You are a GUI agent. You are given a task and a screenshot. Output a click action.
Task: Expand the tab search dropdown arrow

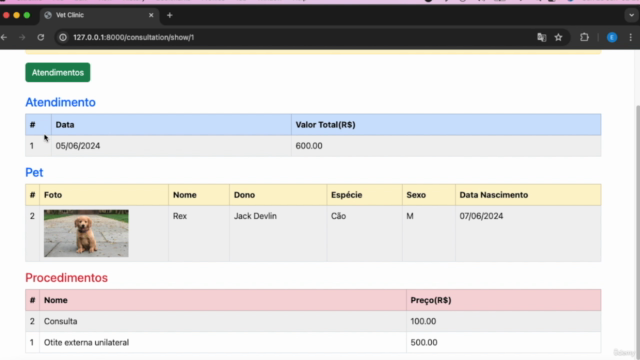[631, 15]
